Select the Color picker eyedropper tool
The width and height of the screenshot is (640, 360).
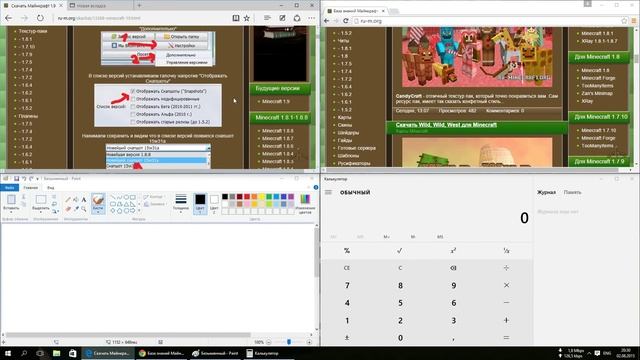point(76,209)
